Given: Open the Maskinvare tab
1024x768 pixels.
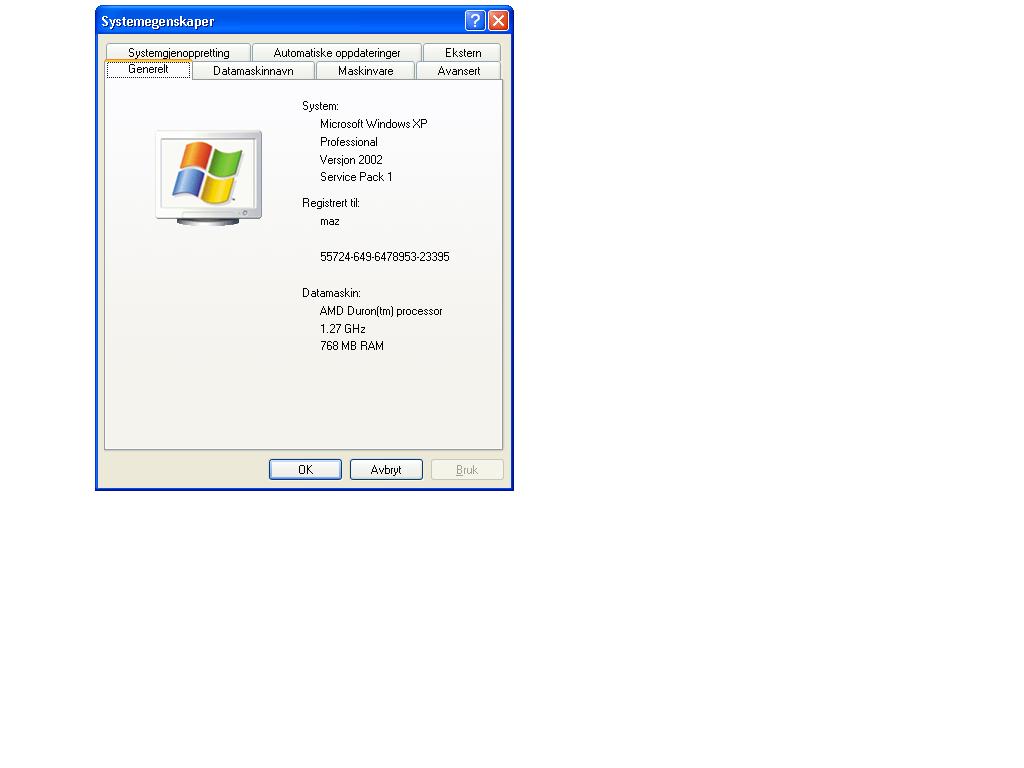Looking at the screenshot, I should [x=365, y=71].
